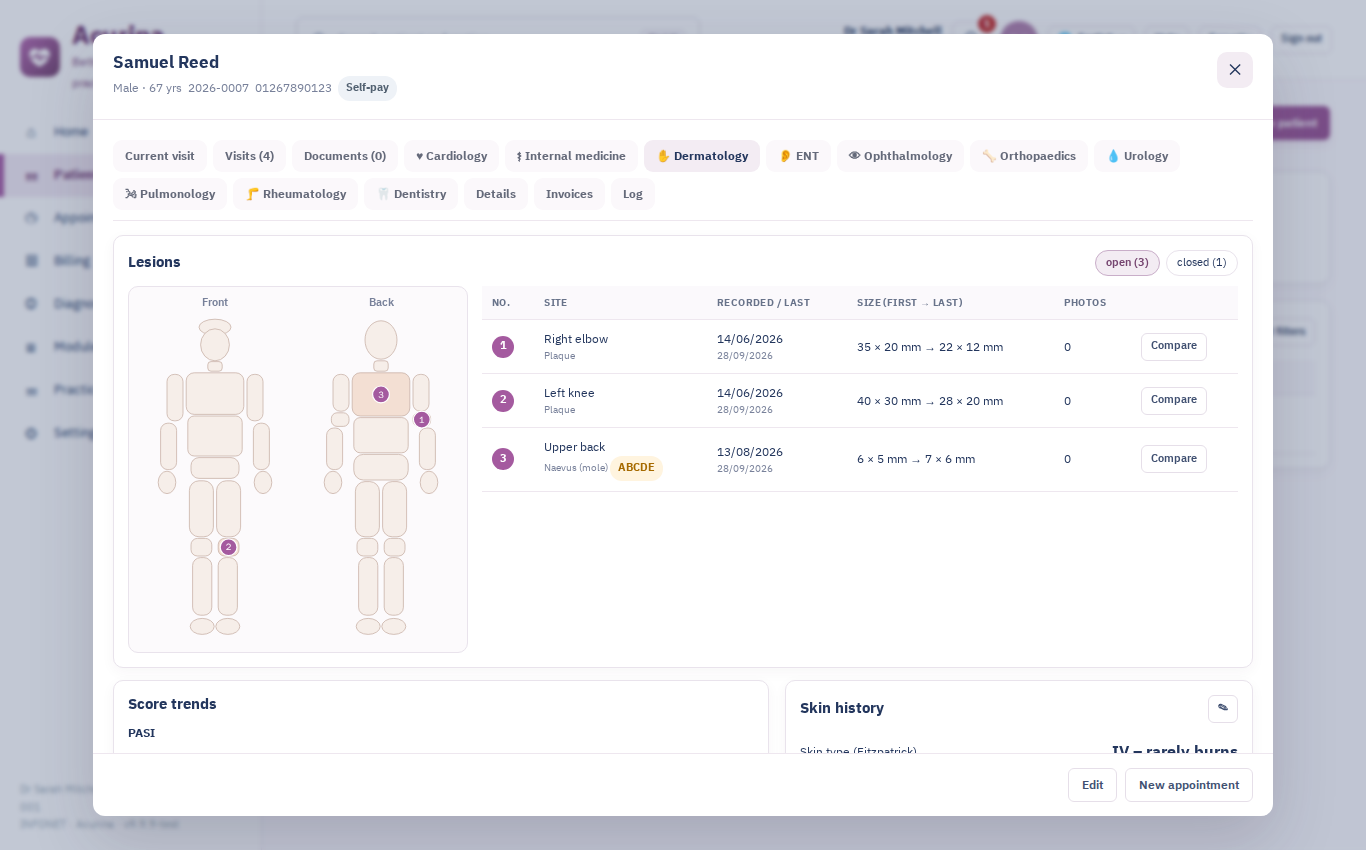1366x850 pixels.
Task: Open the Log tab
Action: point(633,194)
